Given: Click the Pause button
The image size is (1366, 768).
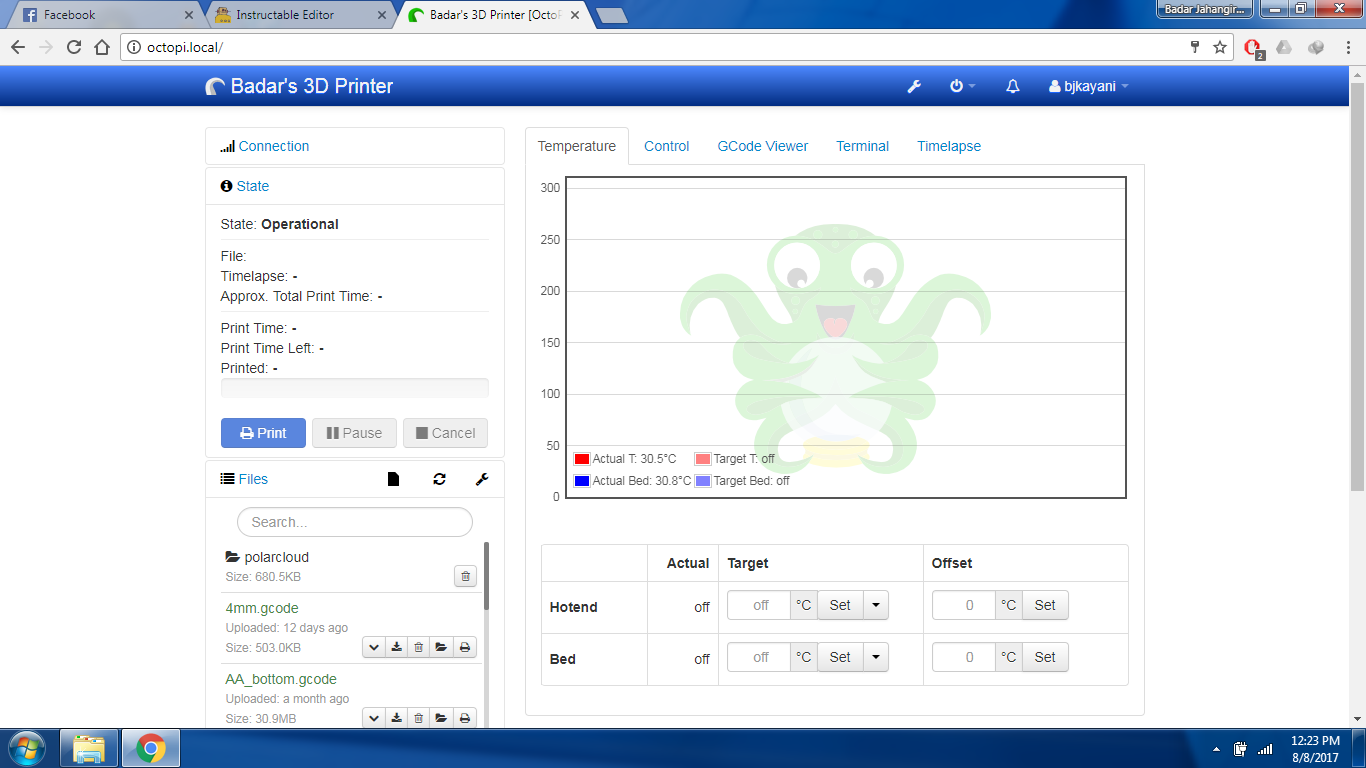Looking at the screenshot, I should (x=354, y=433).
